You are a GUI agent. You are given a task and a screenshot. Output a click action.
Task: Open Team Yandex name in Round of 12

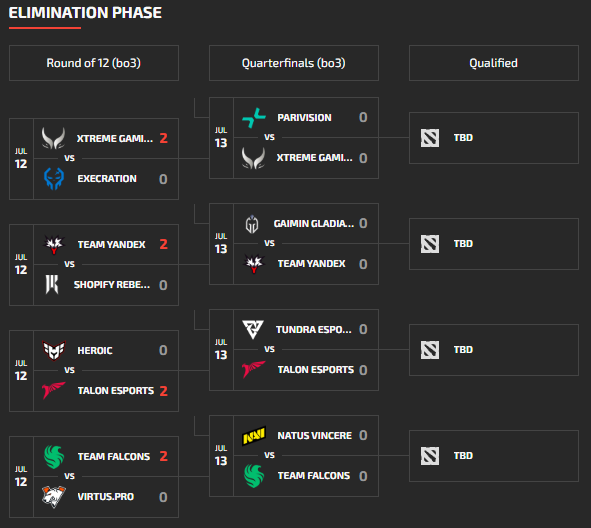pyautogui.click(x=112, y=245)
